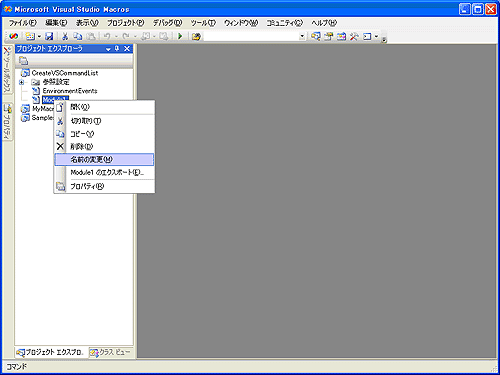This screenshot has width=500, height=375.
Task: Select the 参照設定 folder item
Action: (x=56, y=82)
